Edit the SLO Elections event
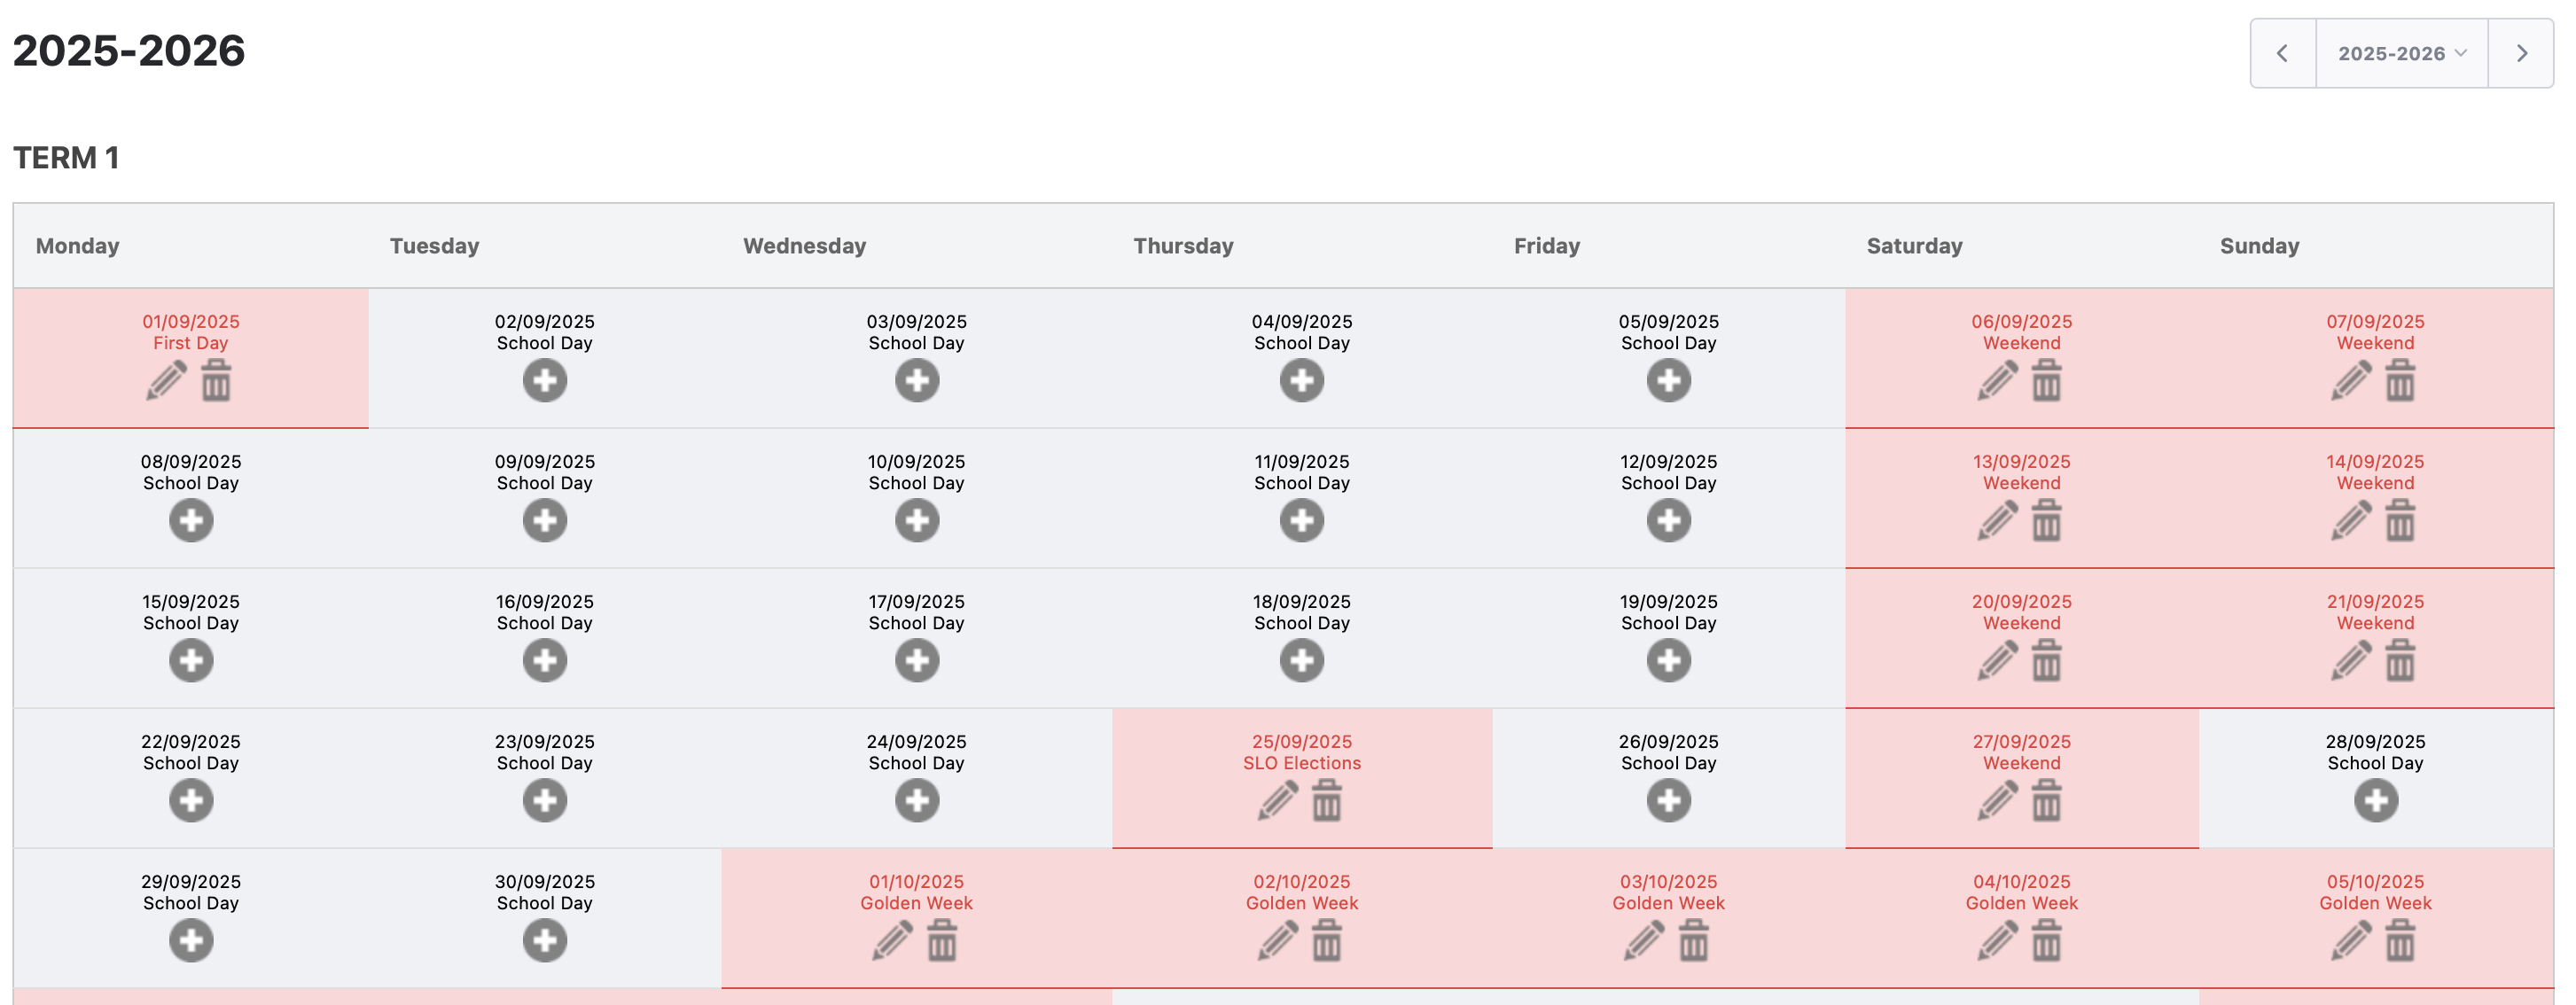 click(1277, 801)
